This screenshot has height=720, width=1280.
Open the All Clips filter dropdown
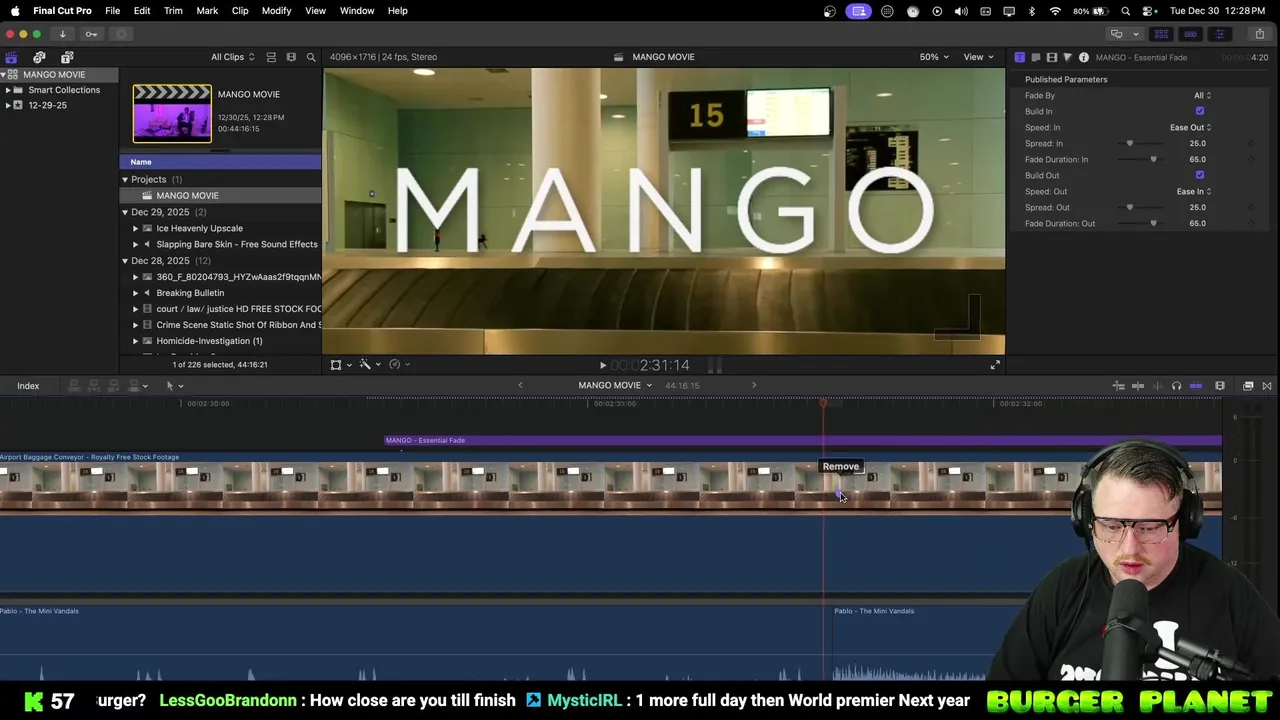[x=232, y=57]
